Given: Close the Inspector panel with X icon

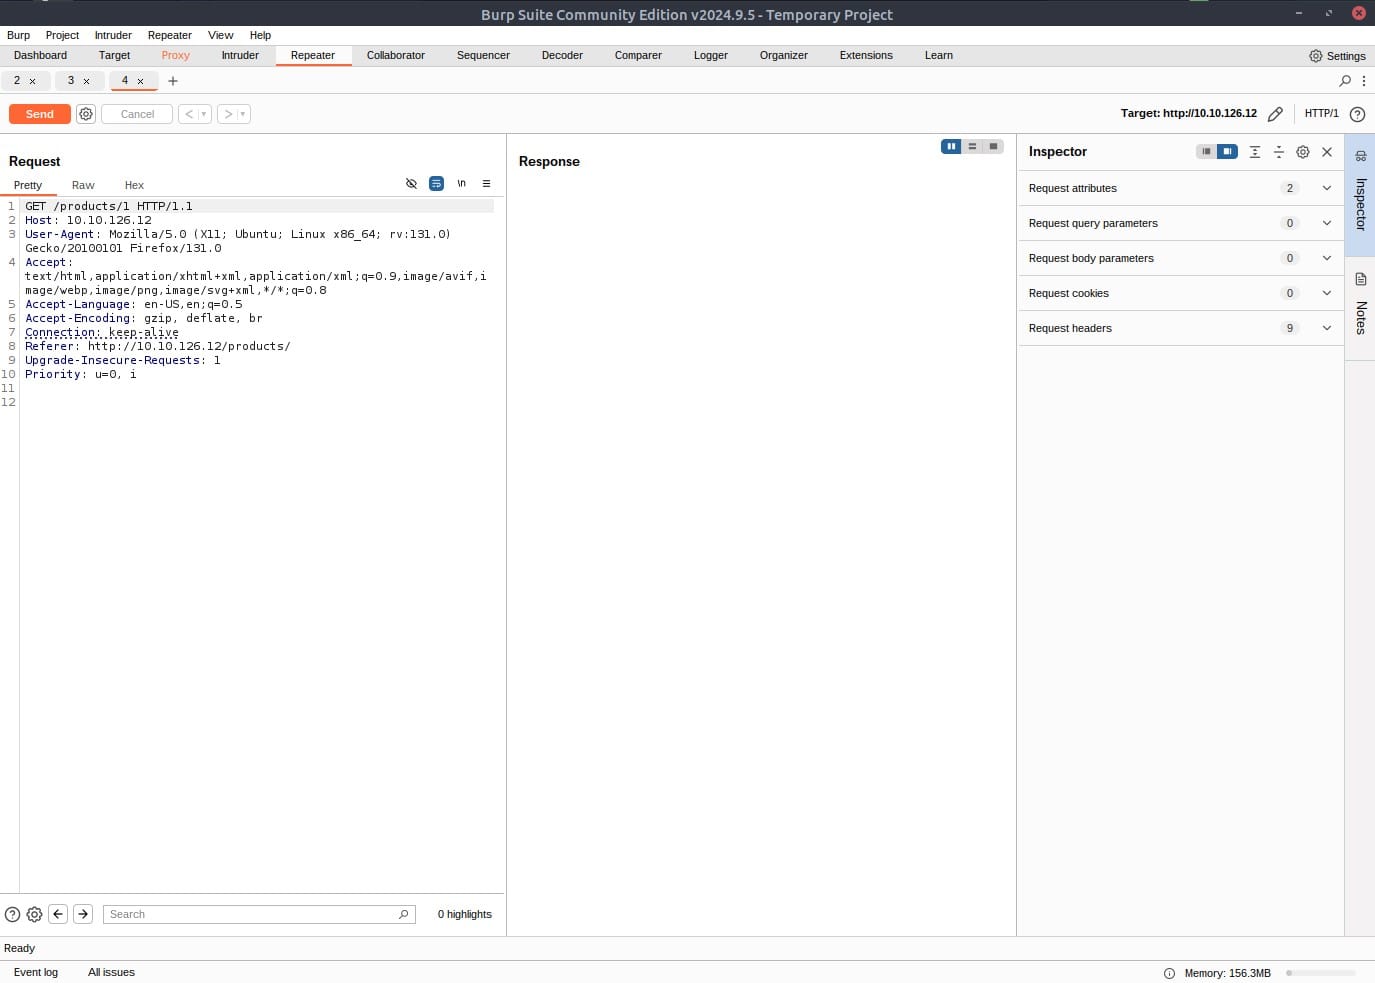Looking at the screenshot, I should click(1327, 152).
